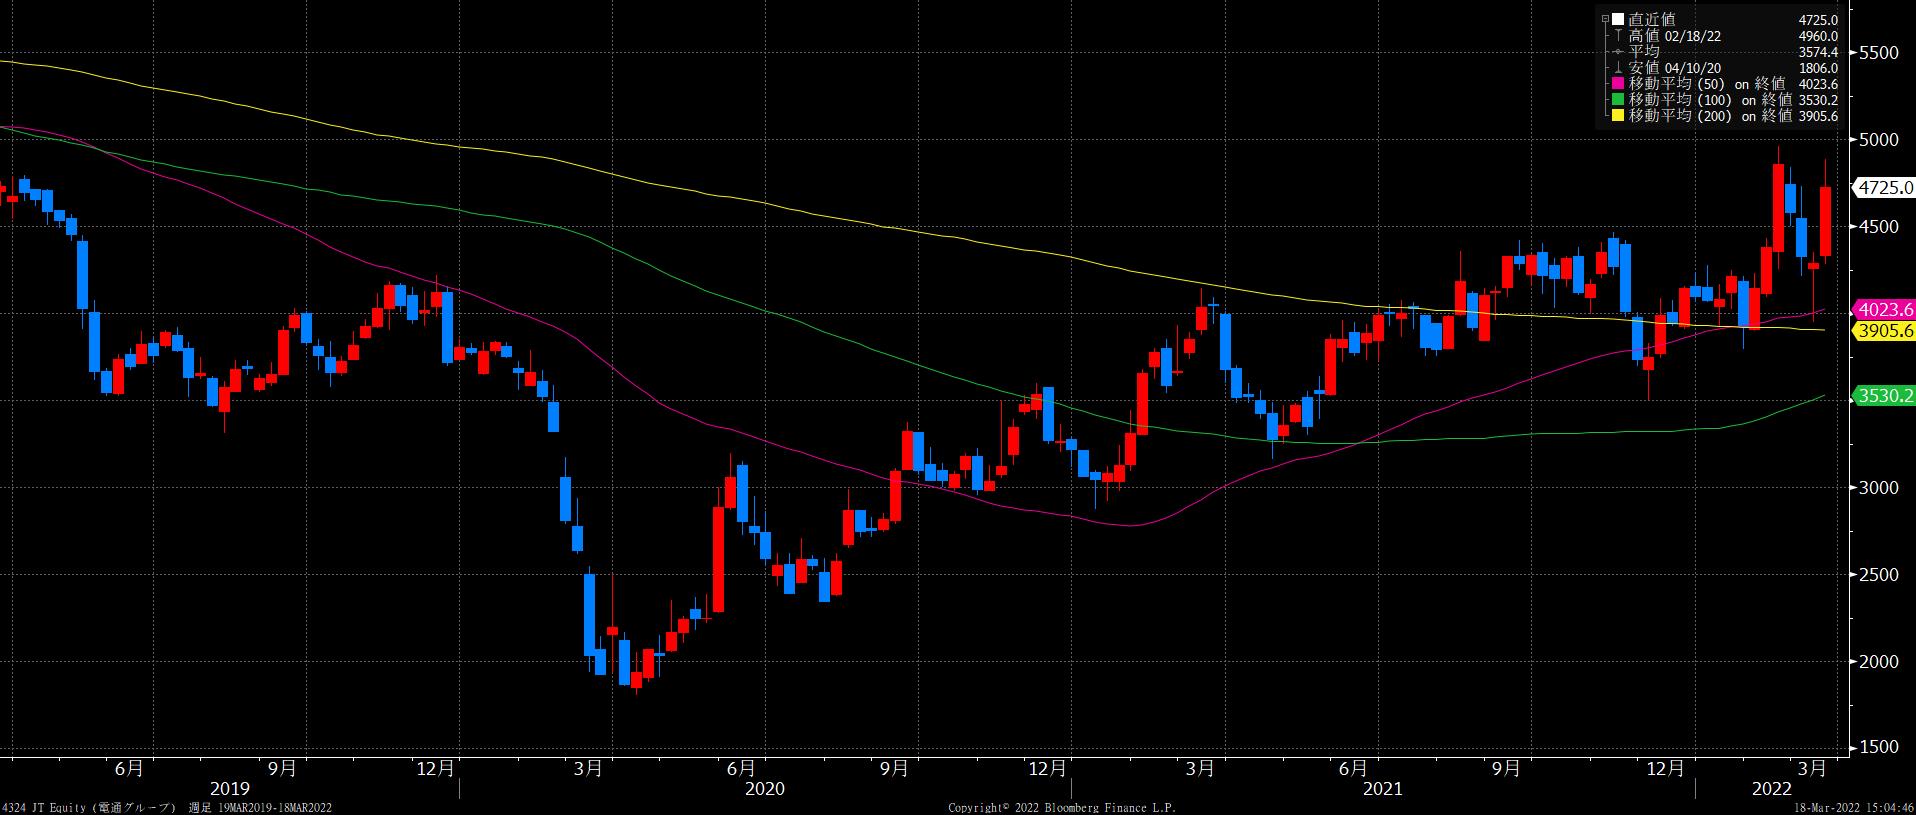Click the 2021 year label on time axis
Image resolution: width=1916 pixels, height=815 pixels.
pos(1382,789)
